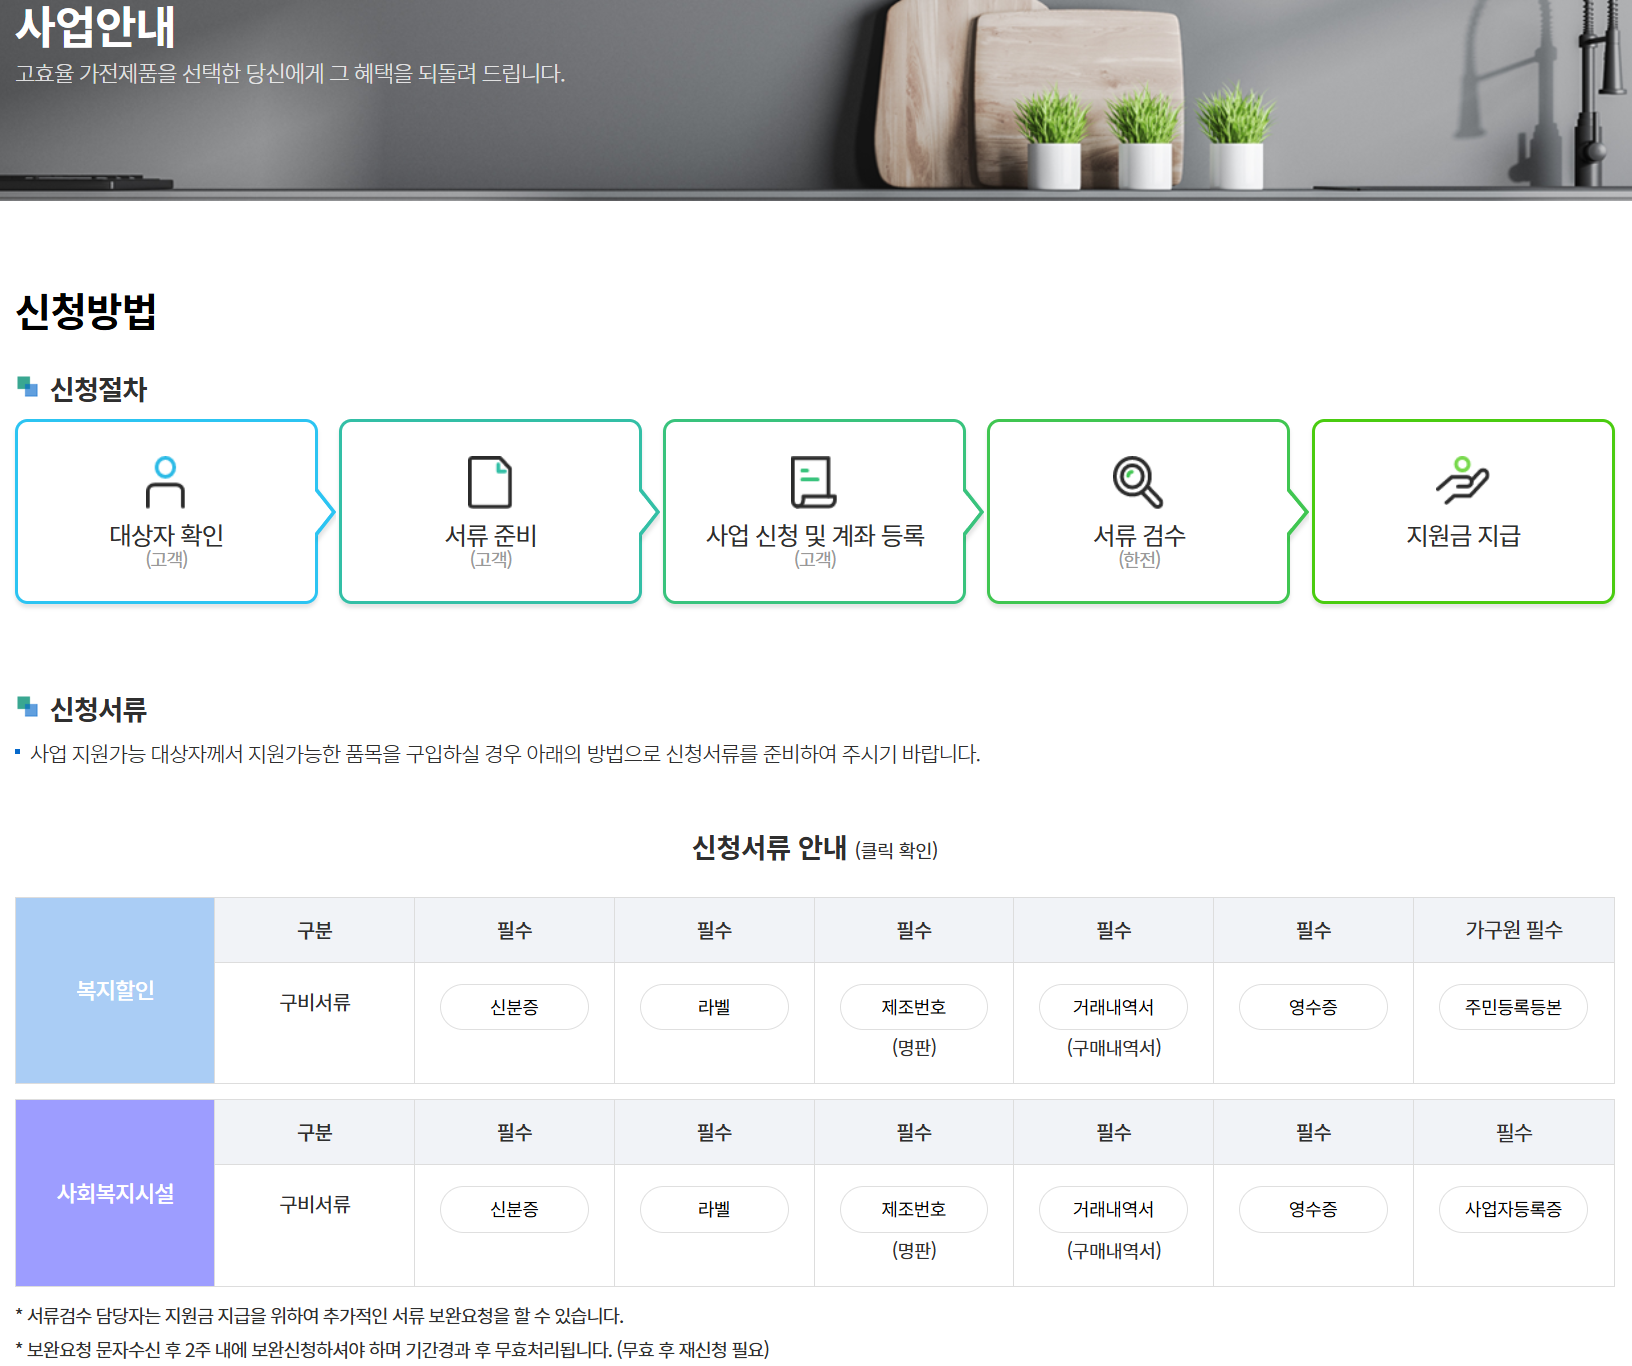
Task: Click the 사업자등록증 button in 사회복지시설 row
Action: [1513, 1209]
